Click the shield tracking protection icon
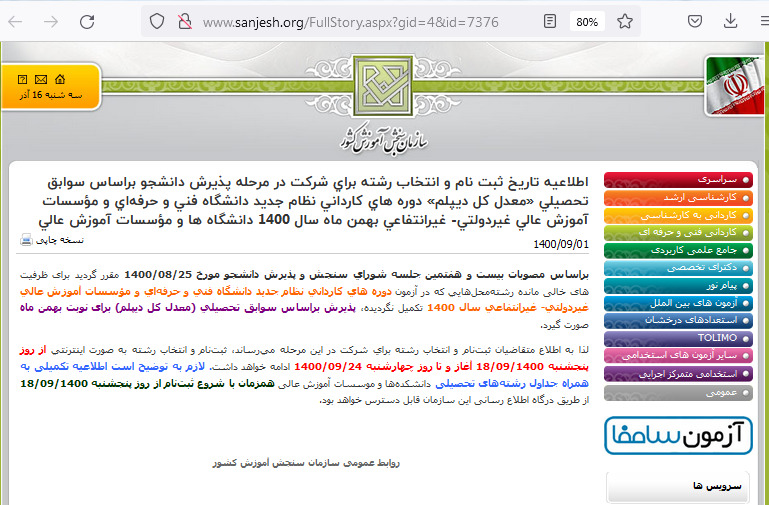The width and height of the screenshot is (769, 505). click(157, 21)
